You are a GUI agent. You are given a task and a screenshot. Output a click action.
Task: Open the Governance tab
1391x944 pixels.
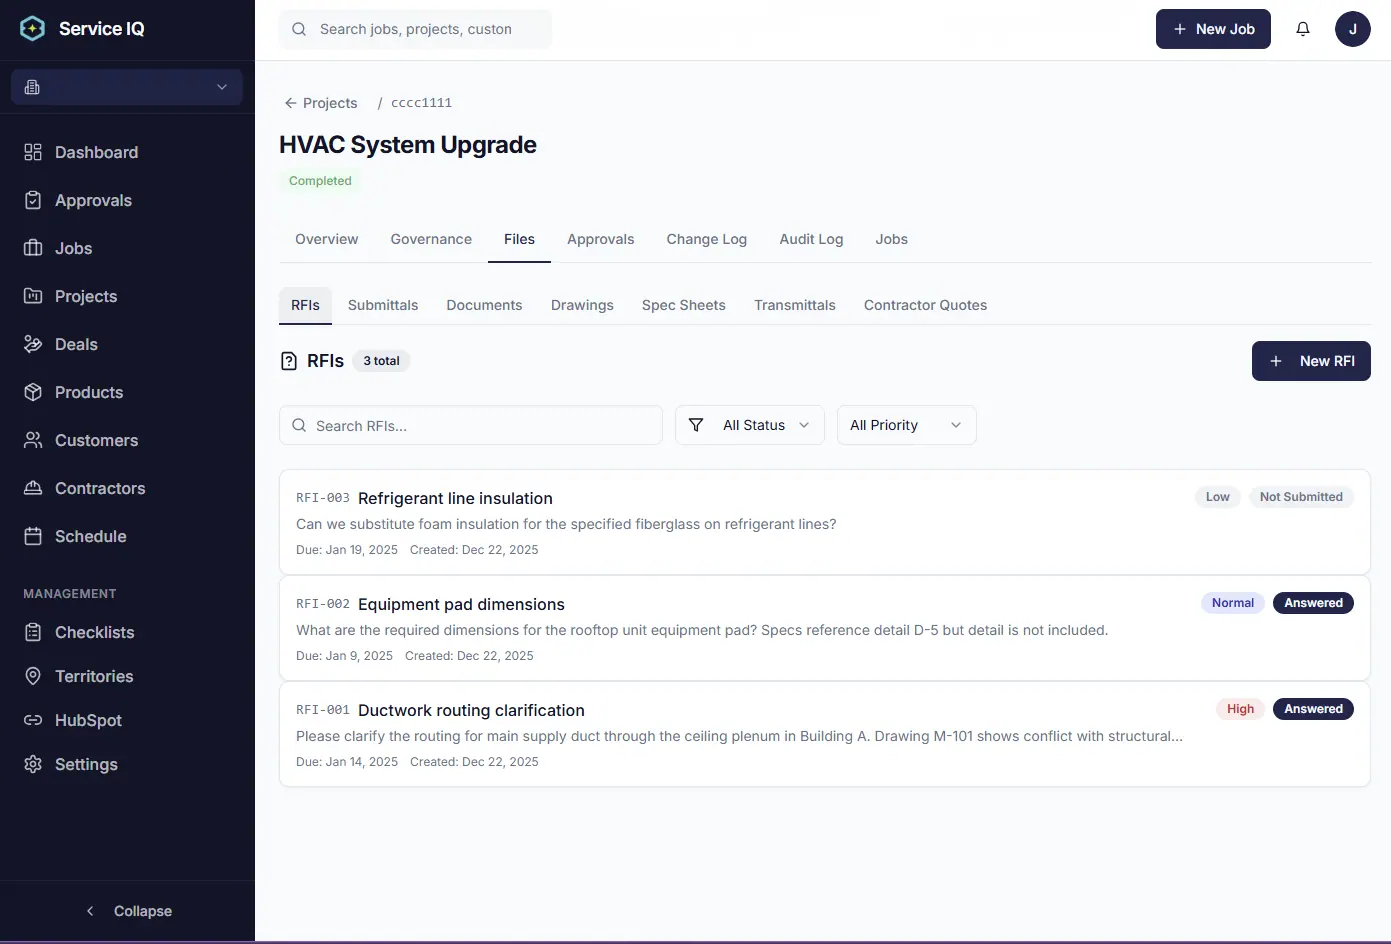[x=431, y=239]
